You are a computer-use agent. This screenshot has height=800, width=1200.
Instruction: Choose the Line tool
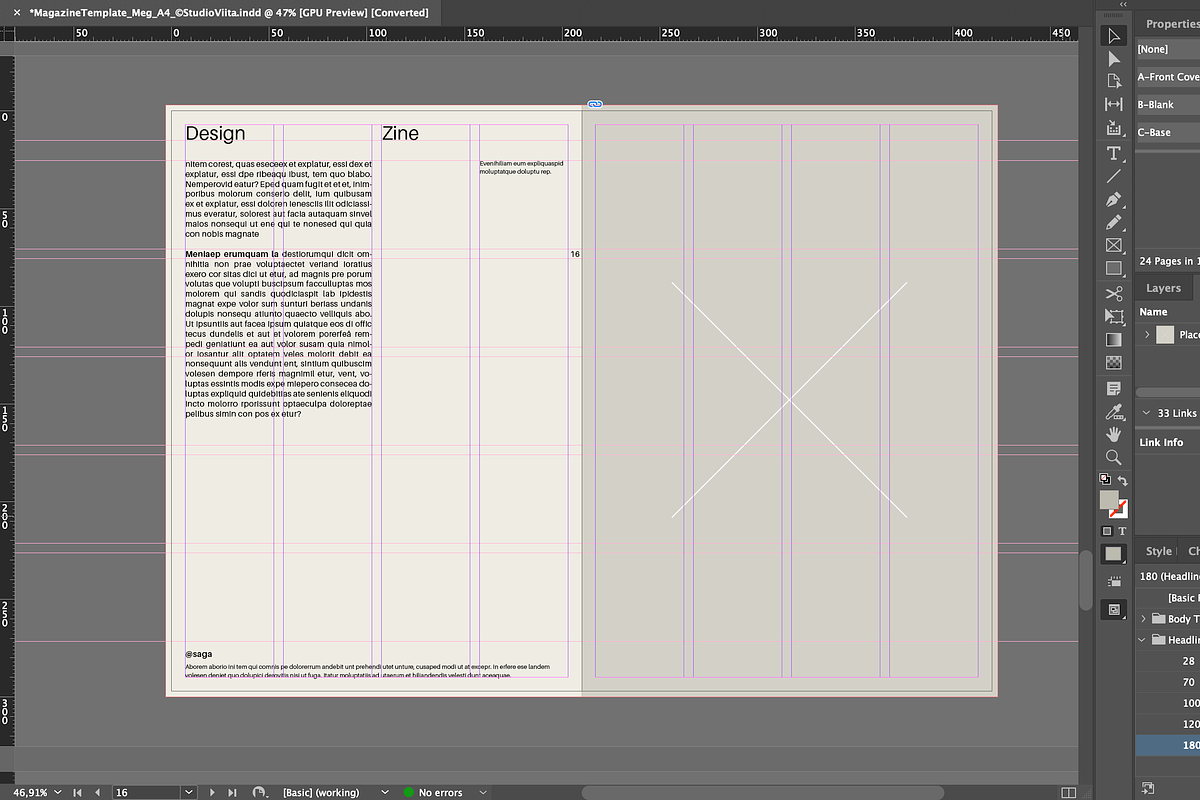1113,176
